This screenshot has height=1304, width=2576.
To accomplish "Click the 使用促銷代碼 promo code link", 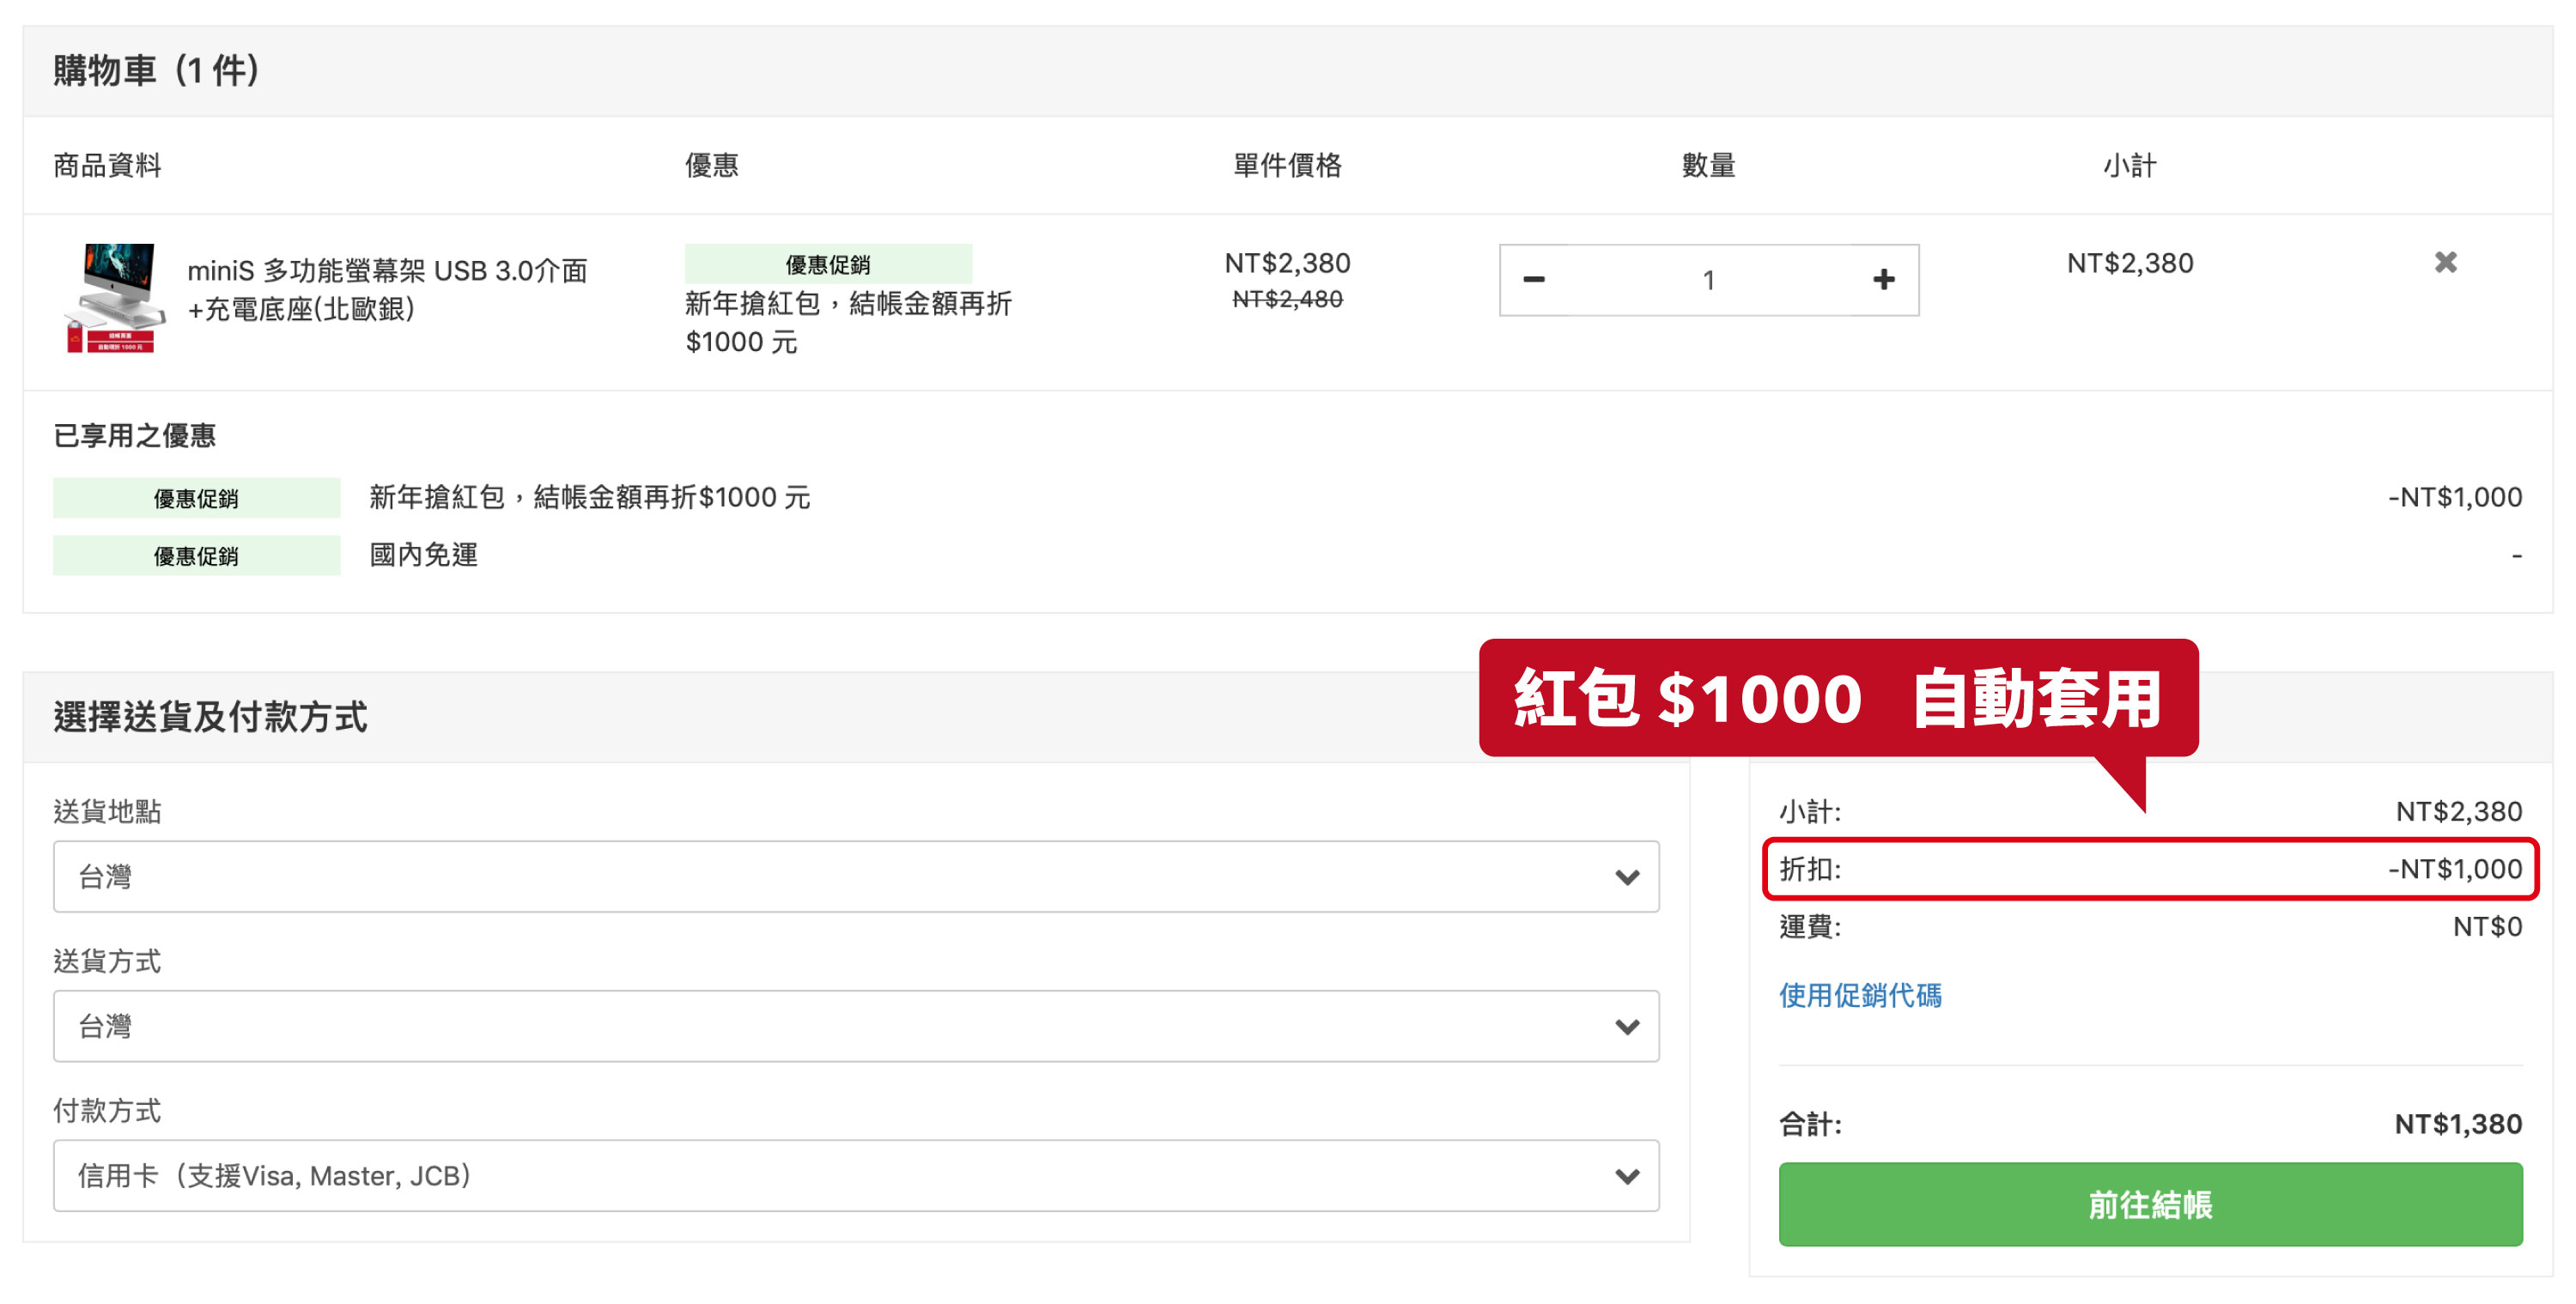I will click(1860, 995).
